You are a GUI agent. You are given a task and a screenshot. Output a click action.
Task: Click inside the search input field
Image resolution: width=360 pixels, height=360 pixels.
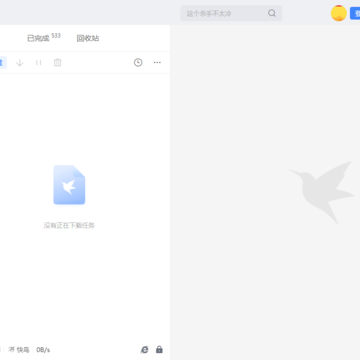coord(231,13)
